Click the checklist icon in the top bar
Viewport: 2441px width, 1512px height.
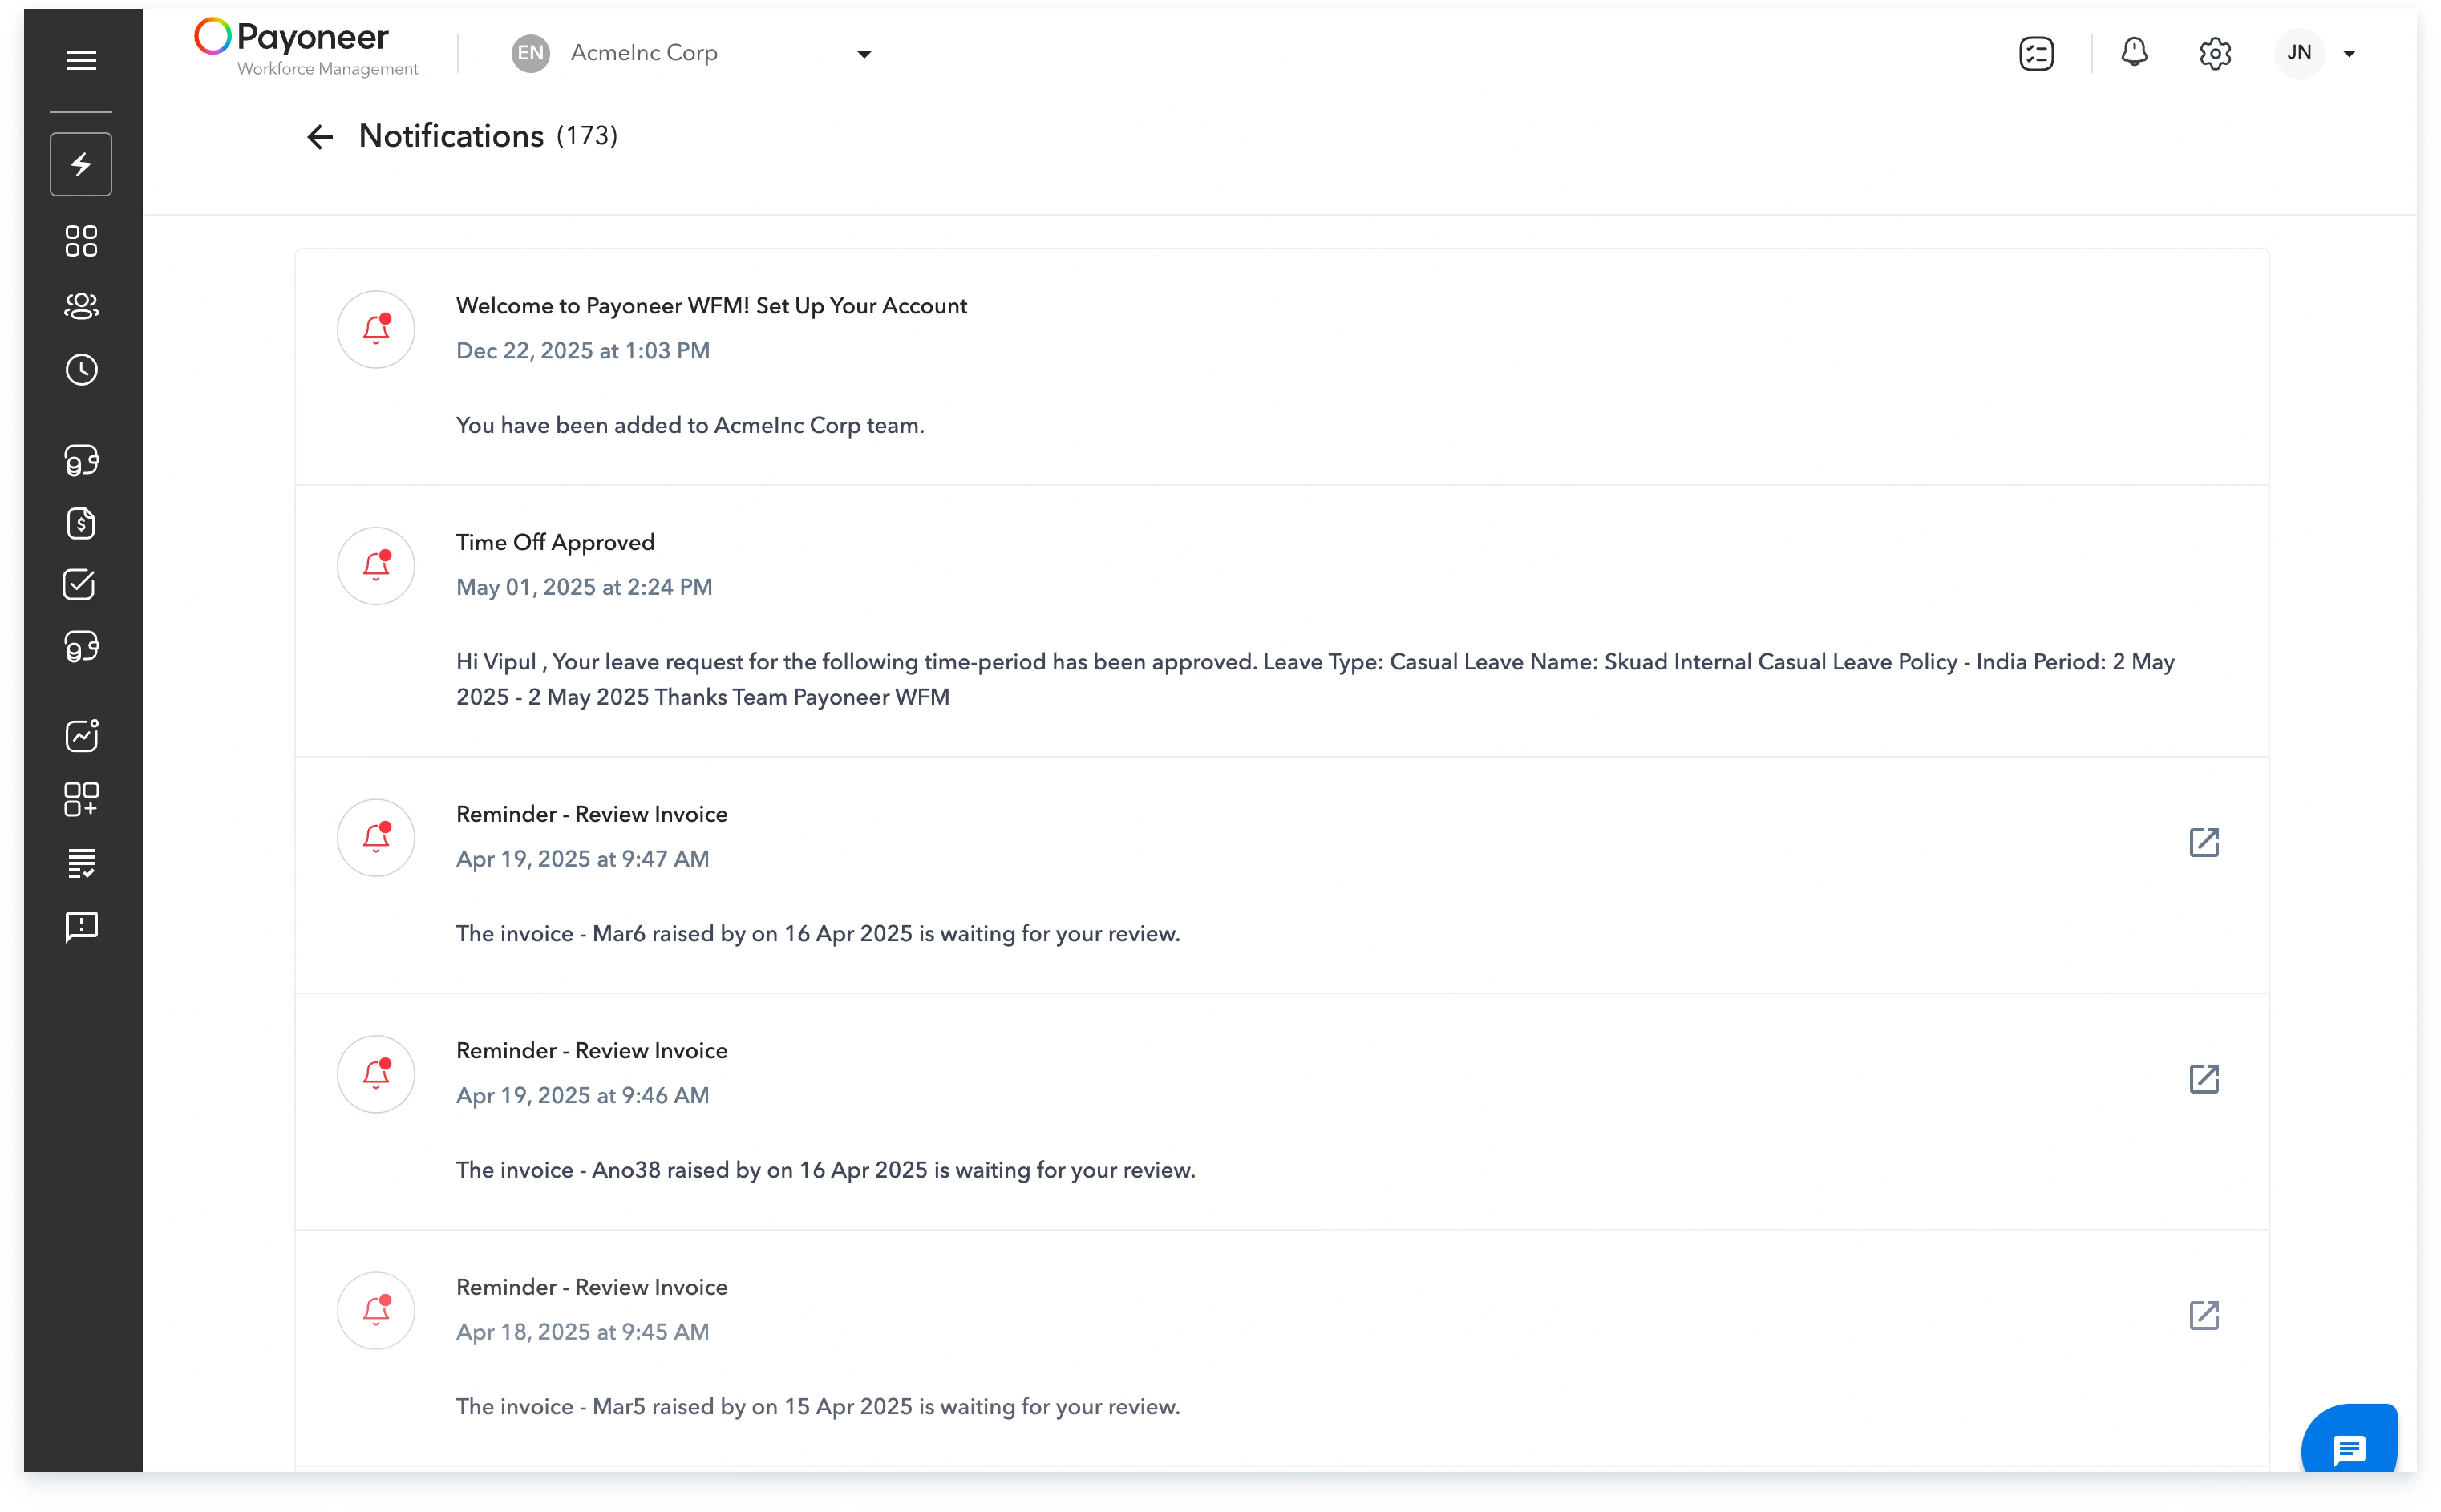pyautogui.click(x=2036, y=52)
